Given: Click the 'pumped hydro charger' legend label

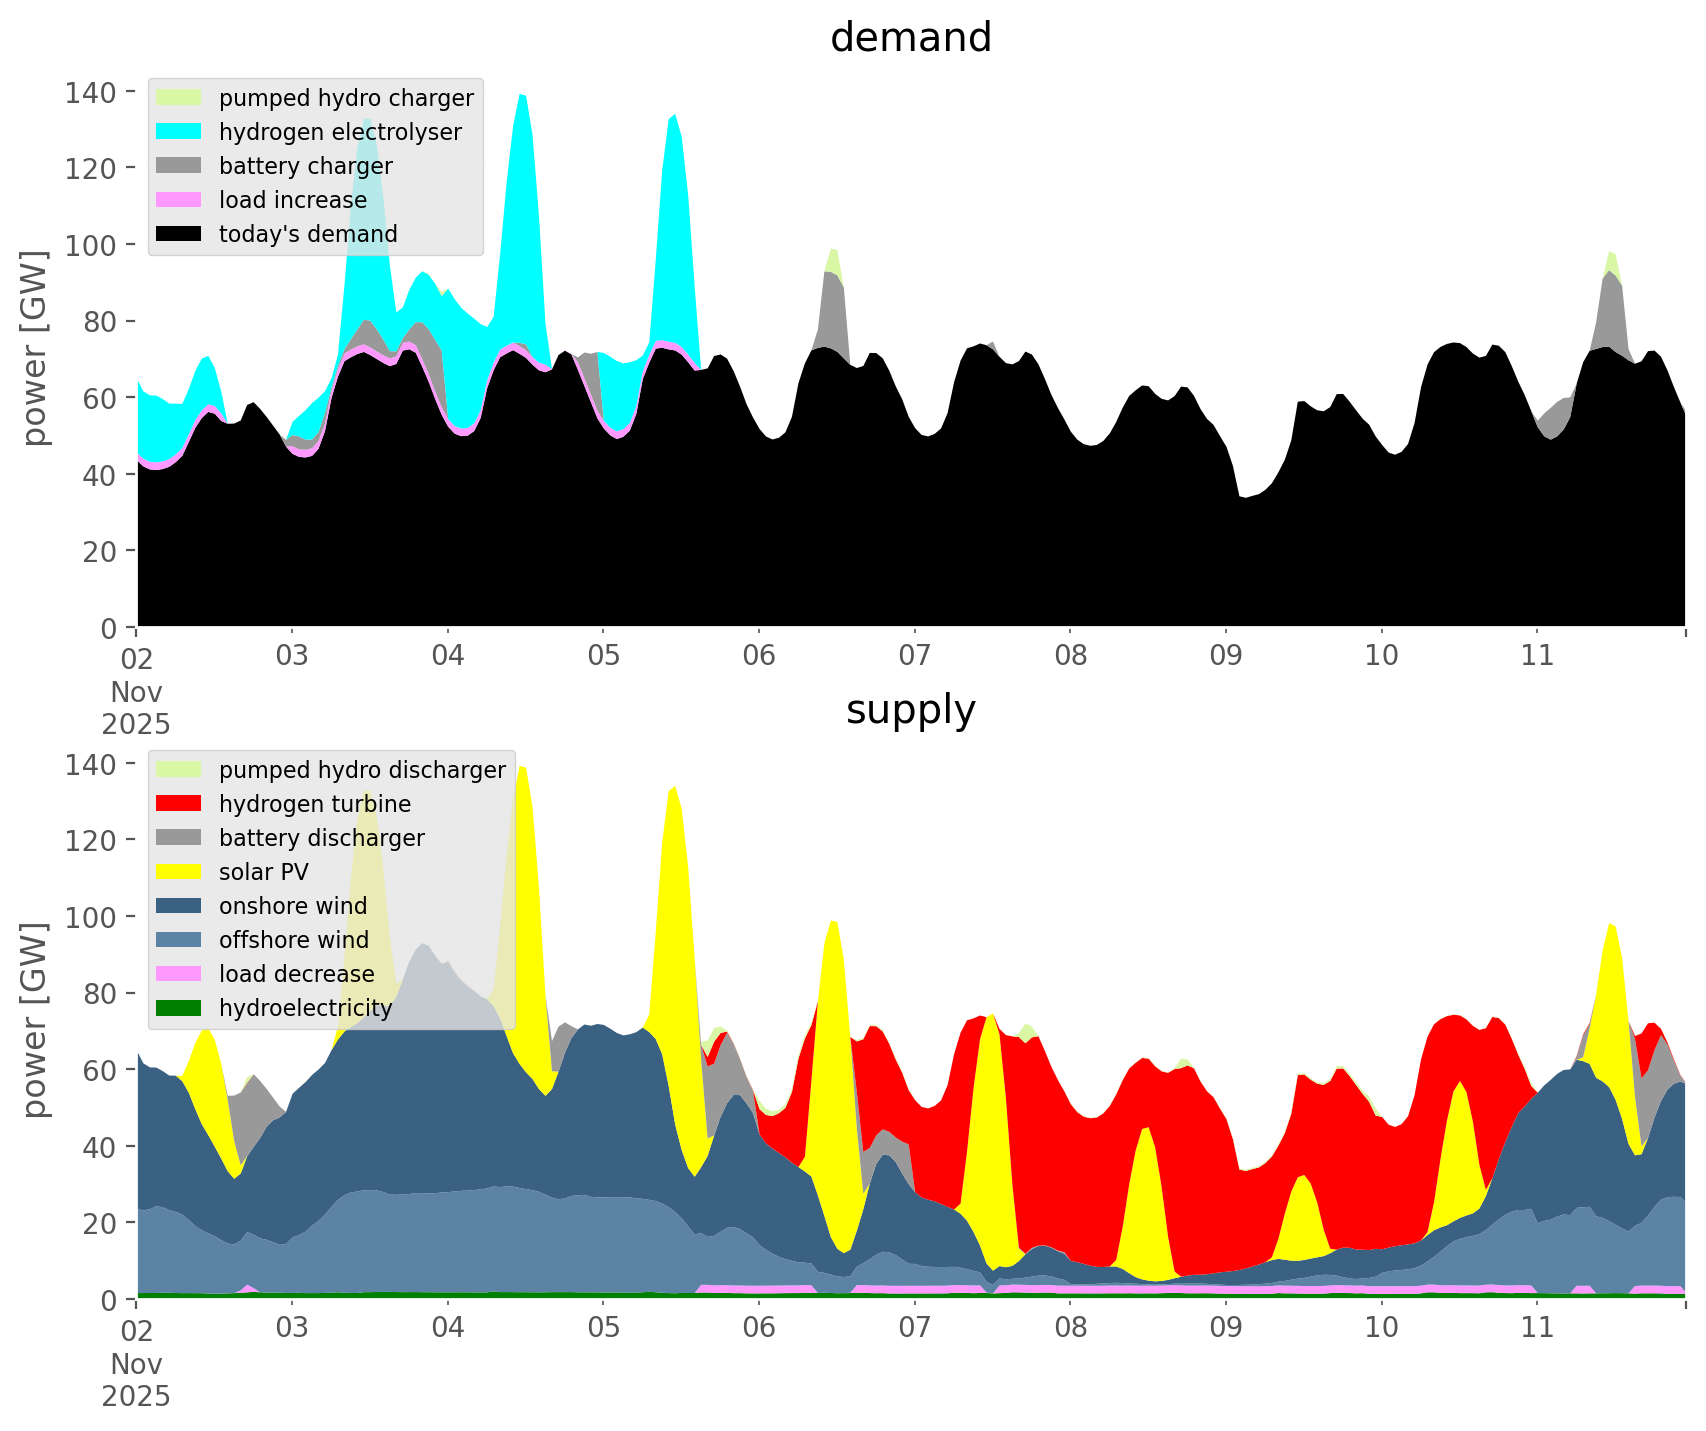Looking at the screenshot, I should tap(346, 98).
